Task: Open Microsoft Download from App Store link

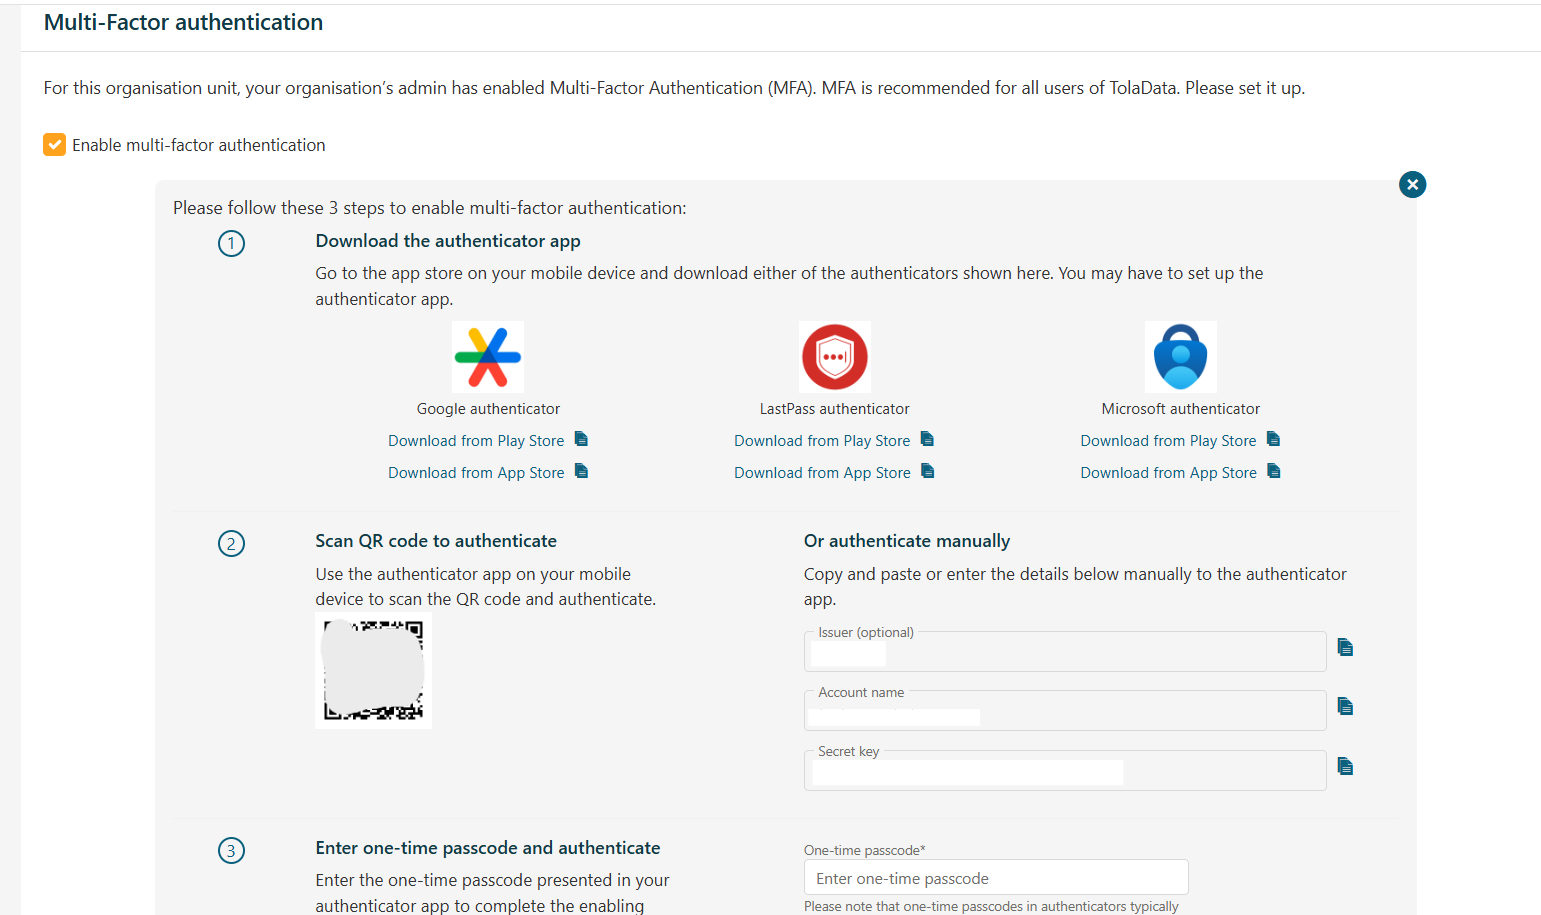Action: [x=1168, y=473]
